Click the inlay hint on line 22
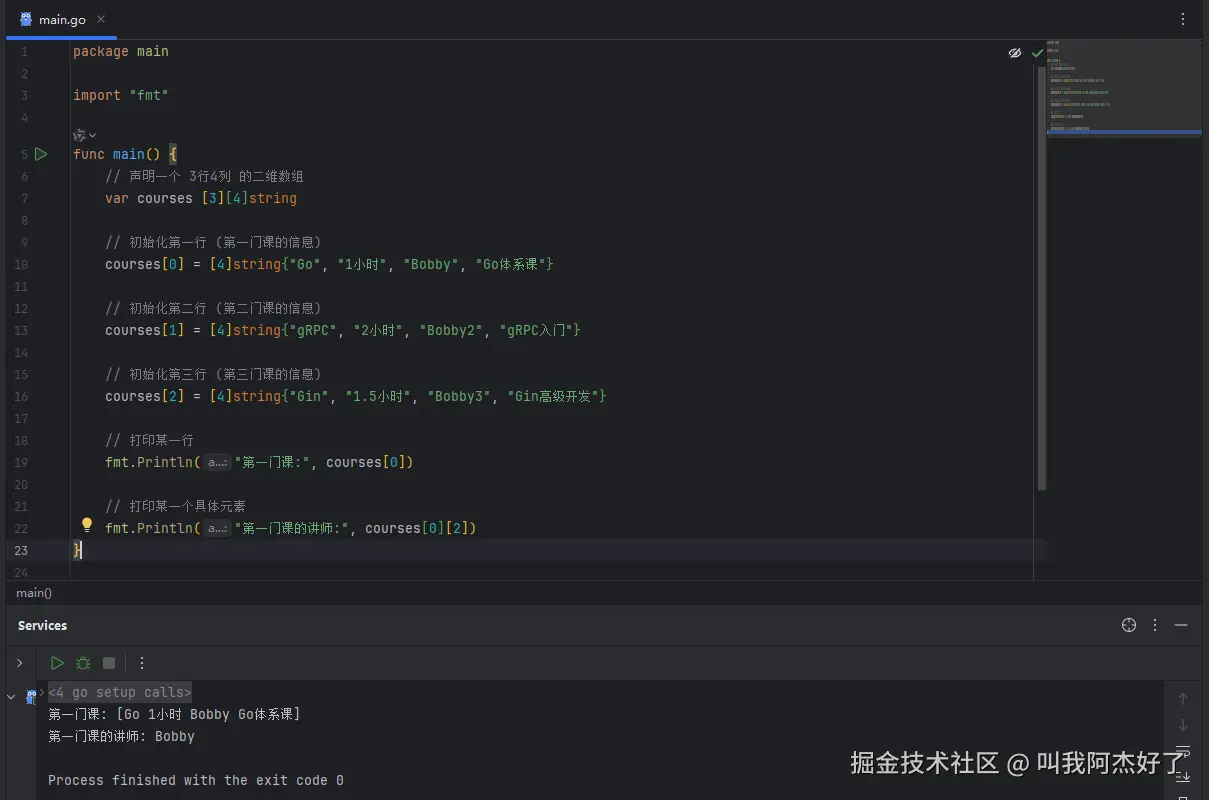 click(x=218, y=528)
